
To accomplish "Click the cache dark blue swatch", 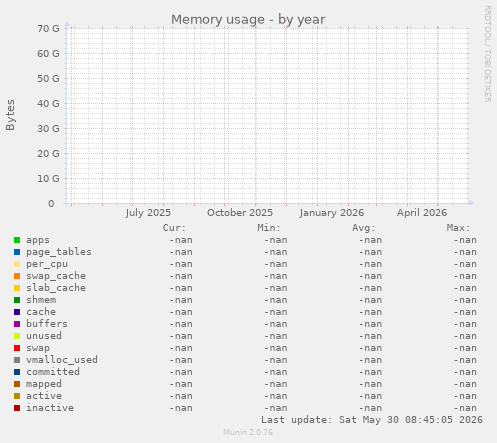I will [17, 312].
